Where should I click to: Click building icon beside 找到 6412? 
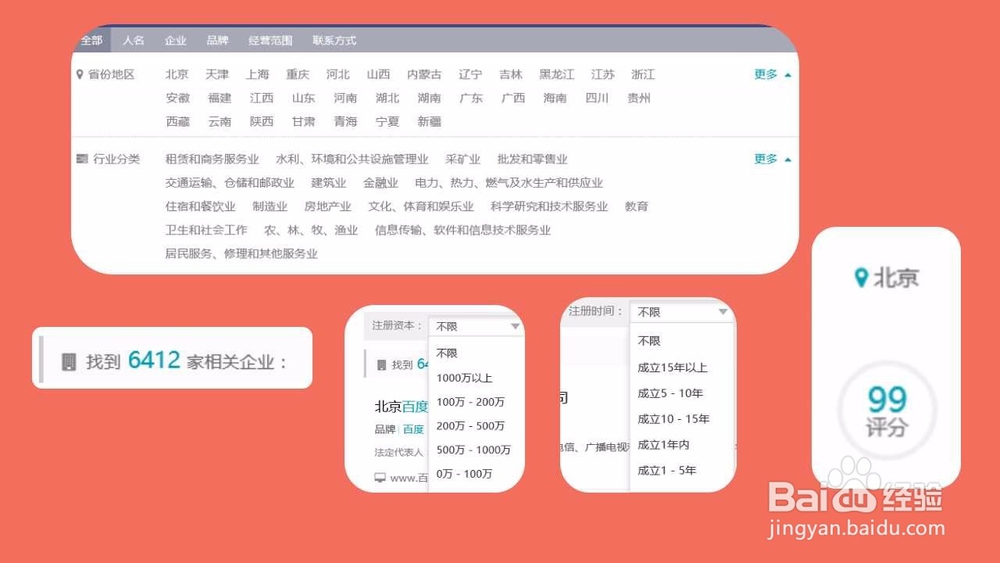click(68, 362)
